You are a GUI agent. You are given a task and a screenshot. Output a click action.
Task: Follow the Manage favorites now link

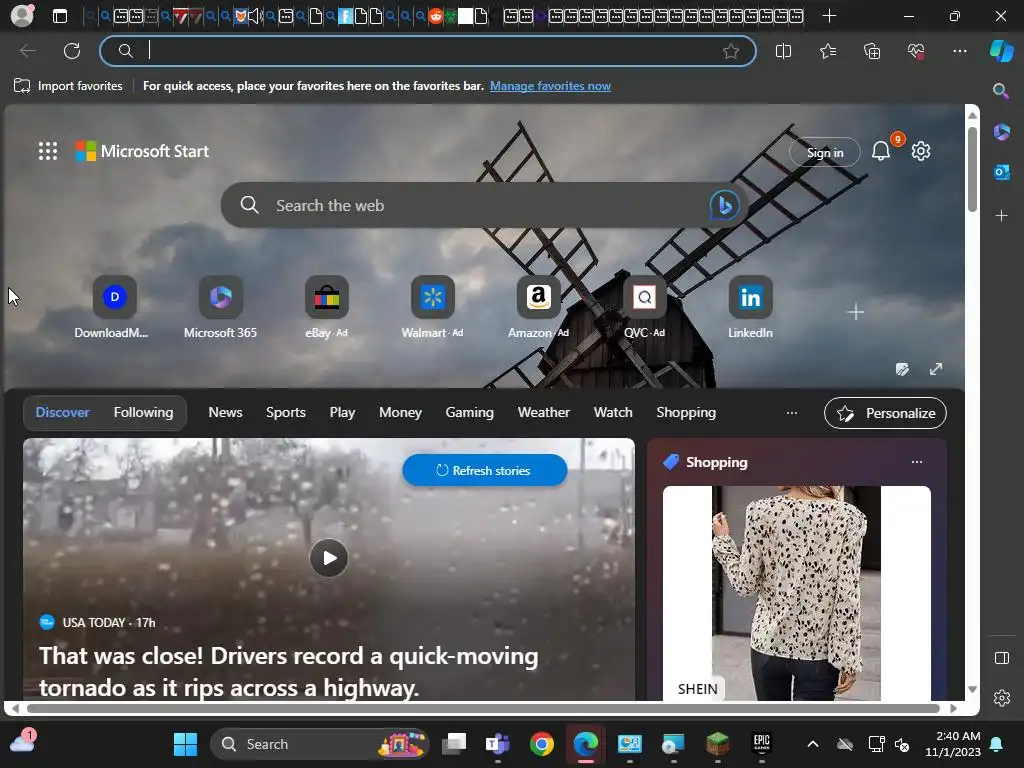coord(550,86)
